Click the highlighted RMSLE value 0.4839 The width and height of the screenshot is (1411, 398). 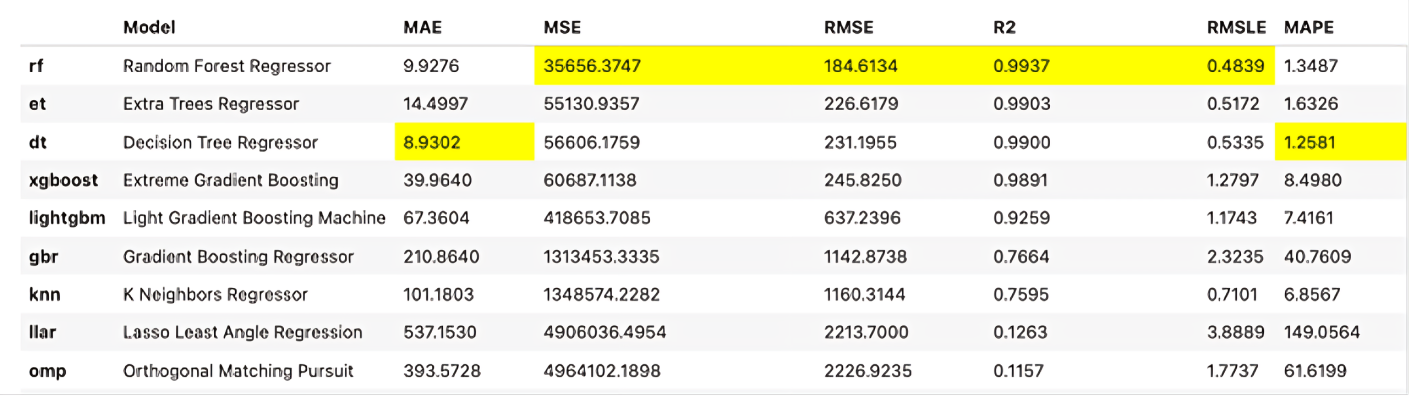[1237, 66]
